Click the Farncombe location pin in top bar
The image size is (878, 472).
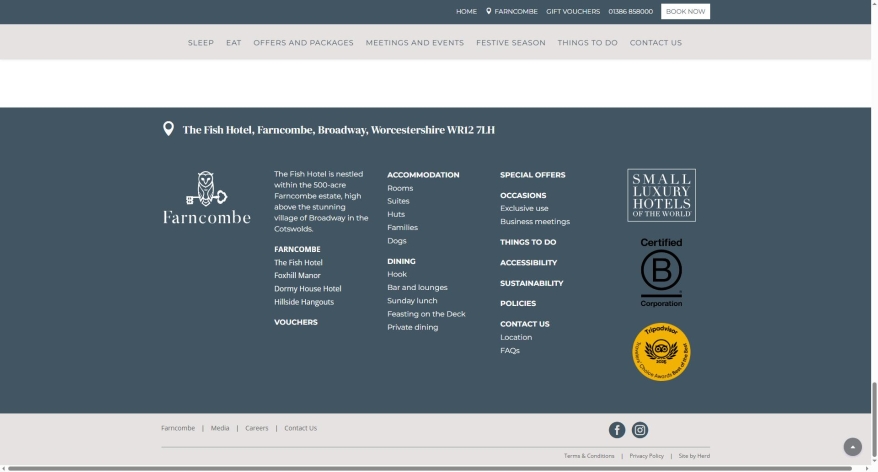click(512, 11)
